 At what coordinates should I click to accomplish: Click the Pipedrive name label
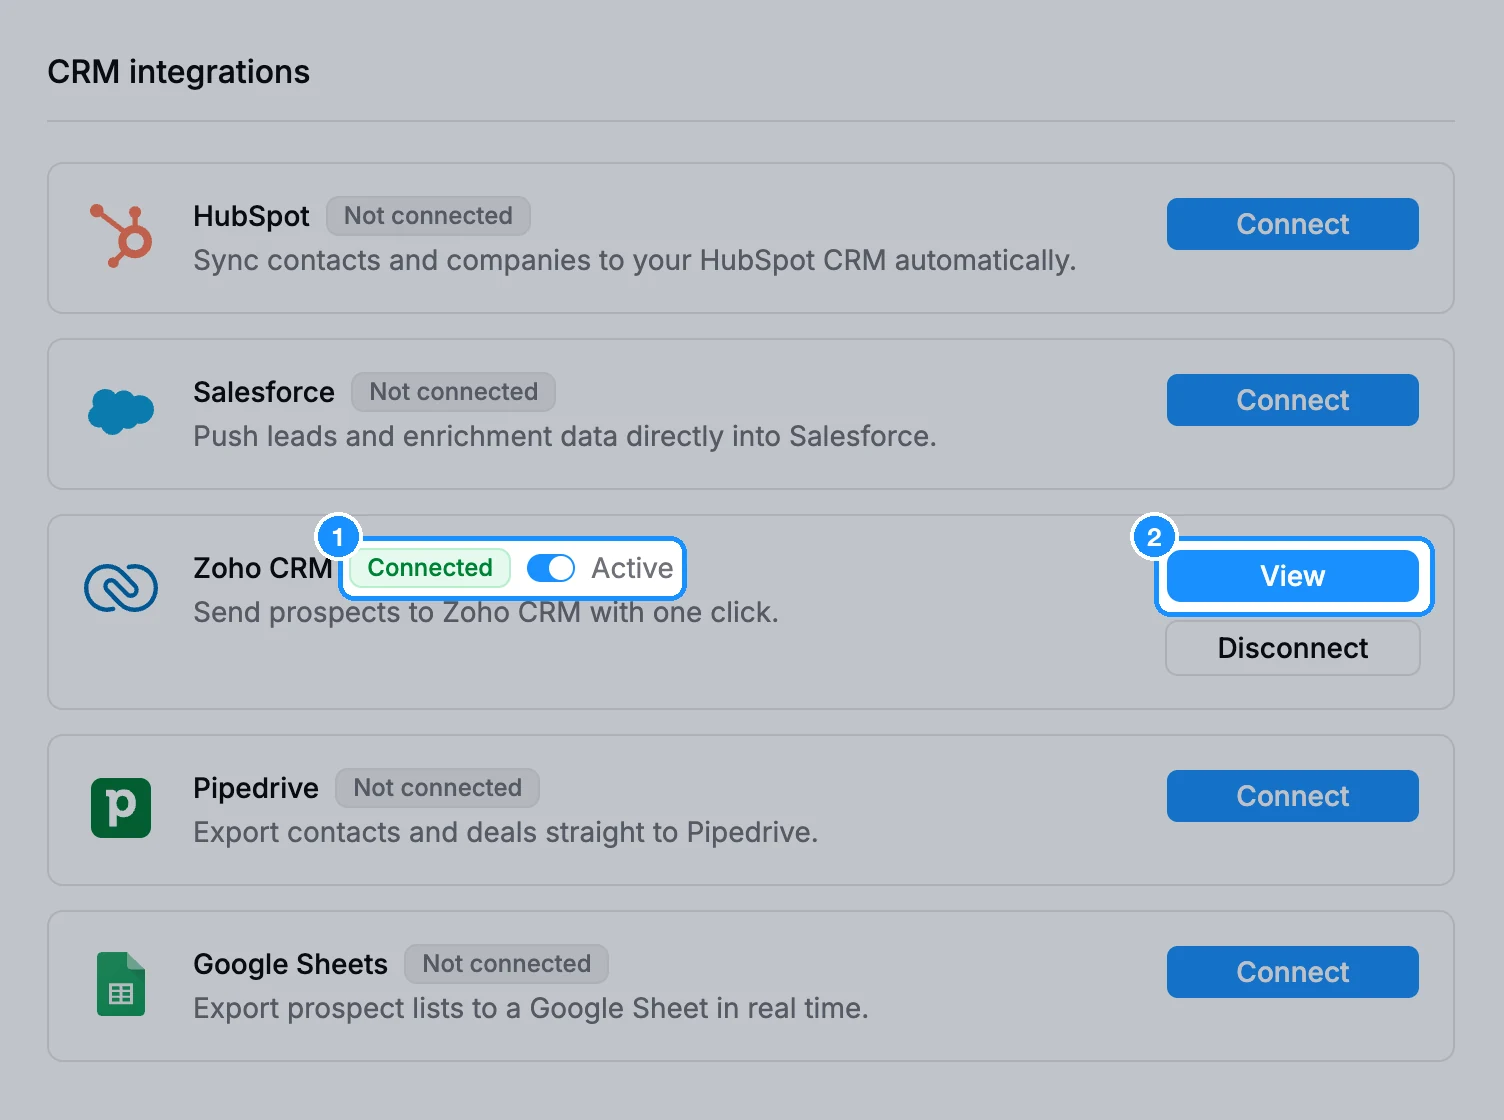tap(256, 788)
